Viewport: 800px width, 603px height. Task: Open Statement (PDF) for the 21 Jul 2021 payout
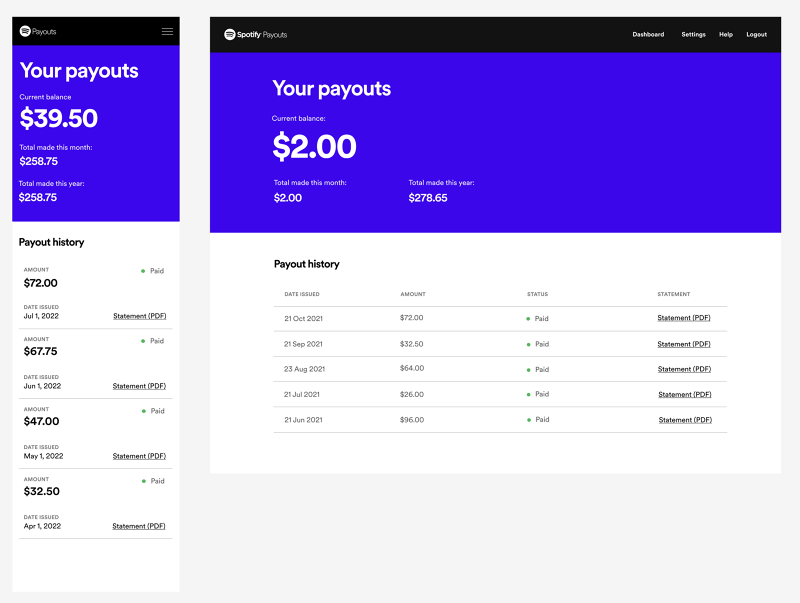click(x=685, y=394)
